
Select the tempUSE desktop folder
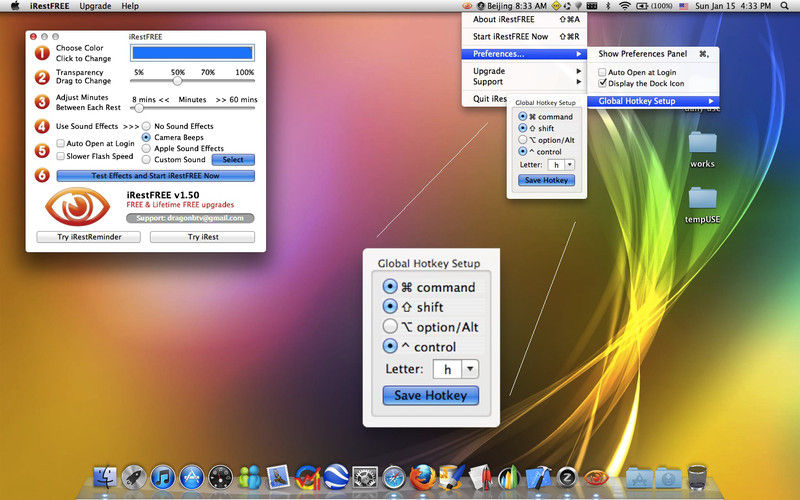[703, 205]
